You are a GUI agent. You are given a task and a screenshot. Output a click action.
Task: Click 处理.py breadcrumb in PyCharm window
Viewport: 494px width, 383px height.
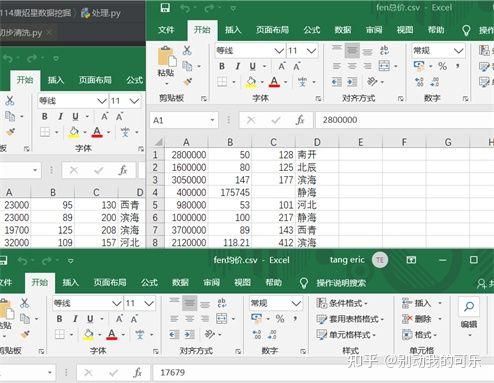tap(101, 13)
